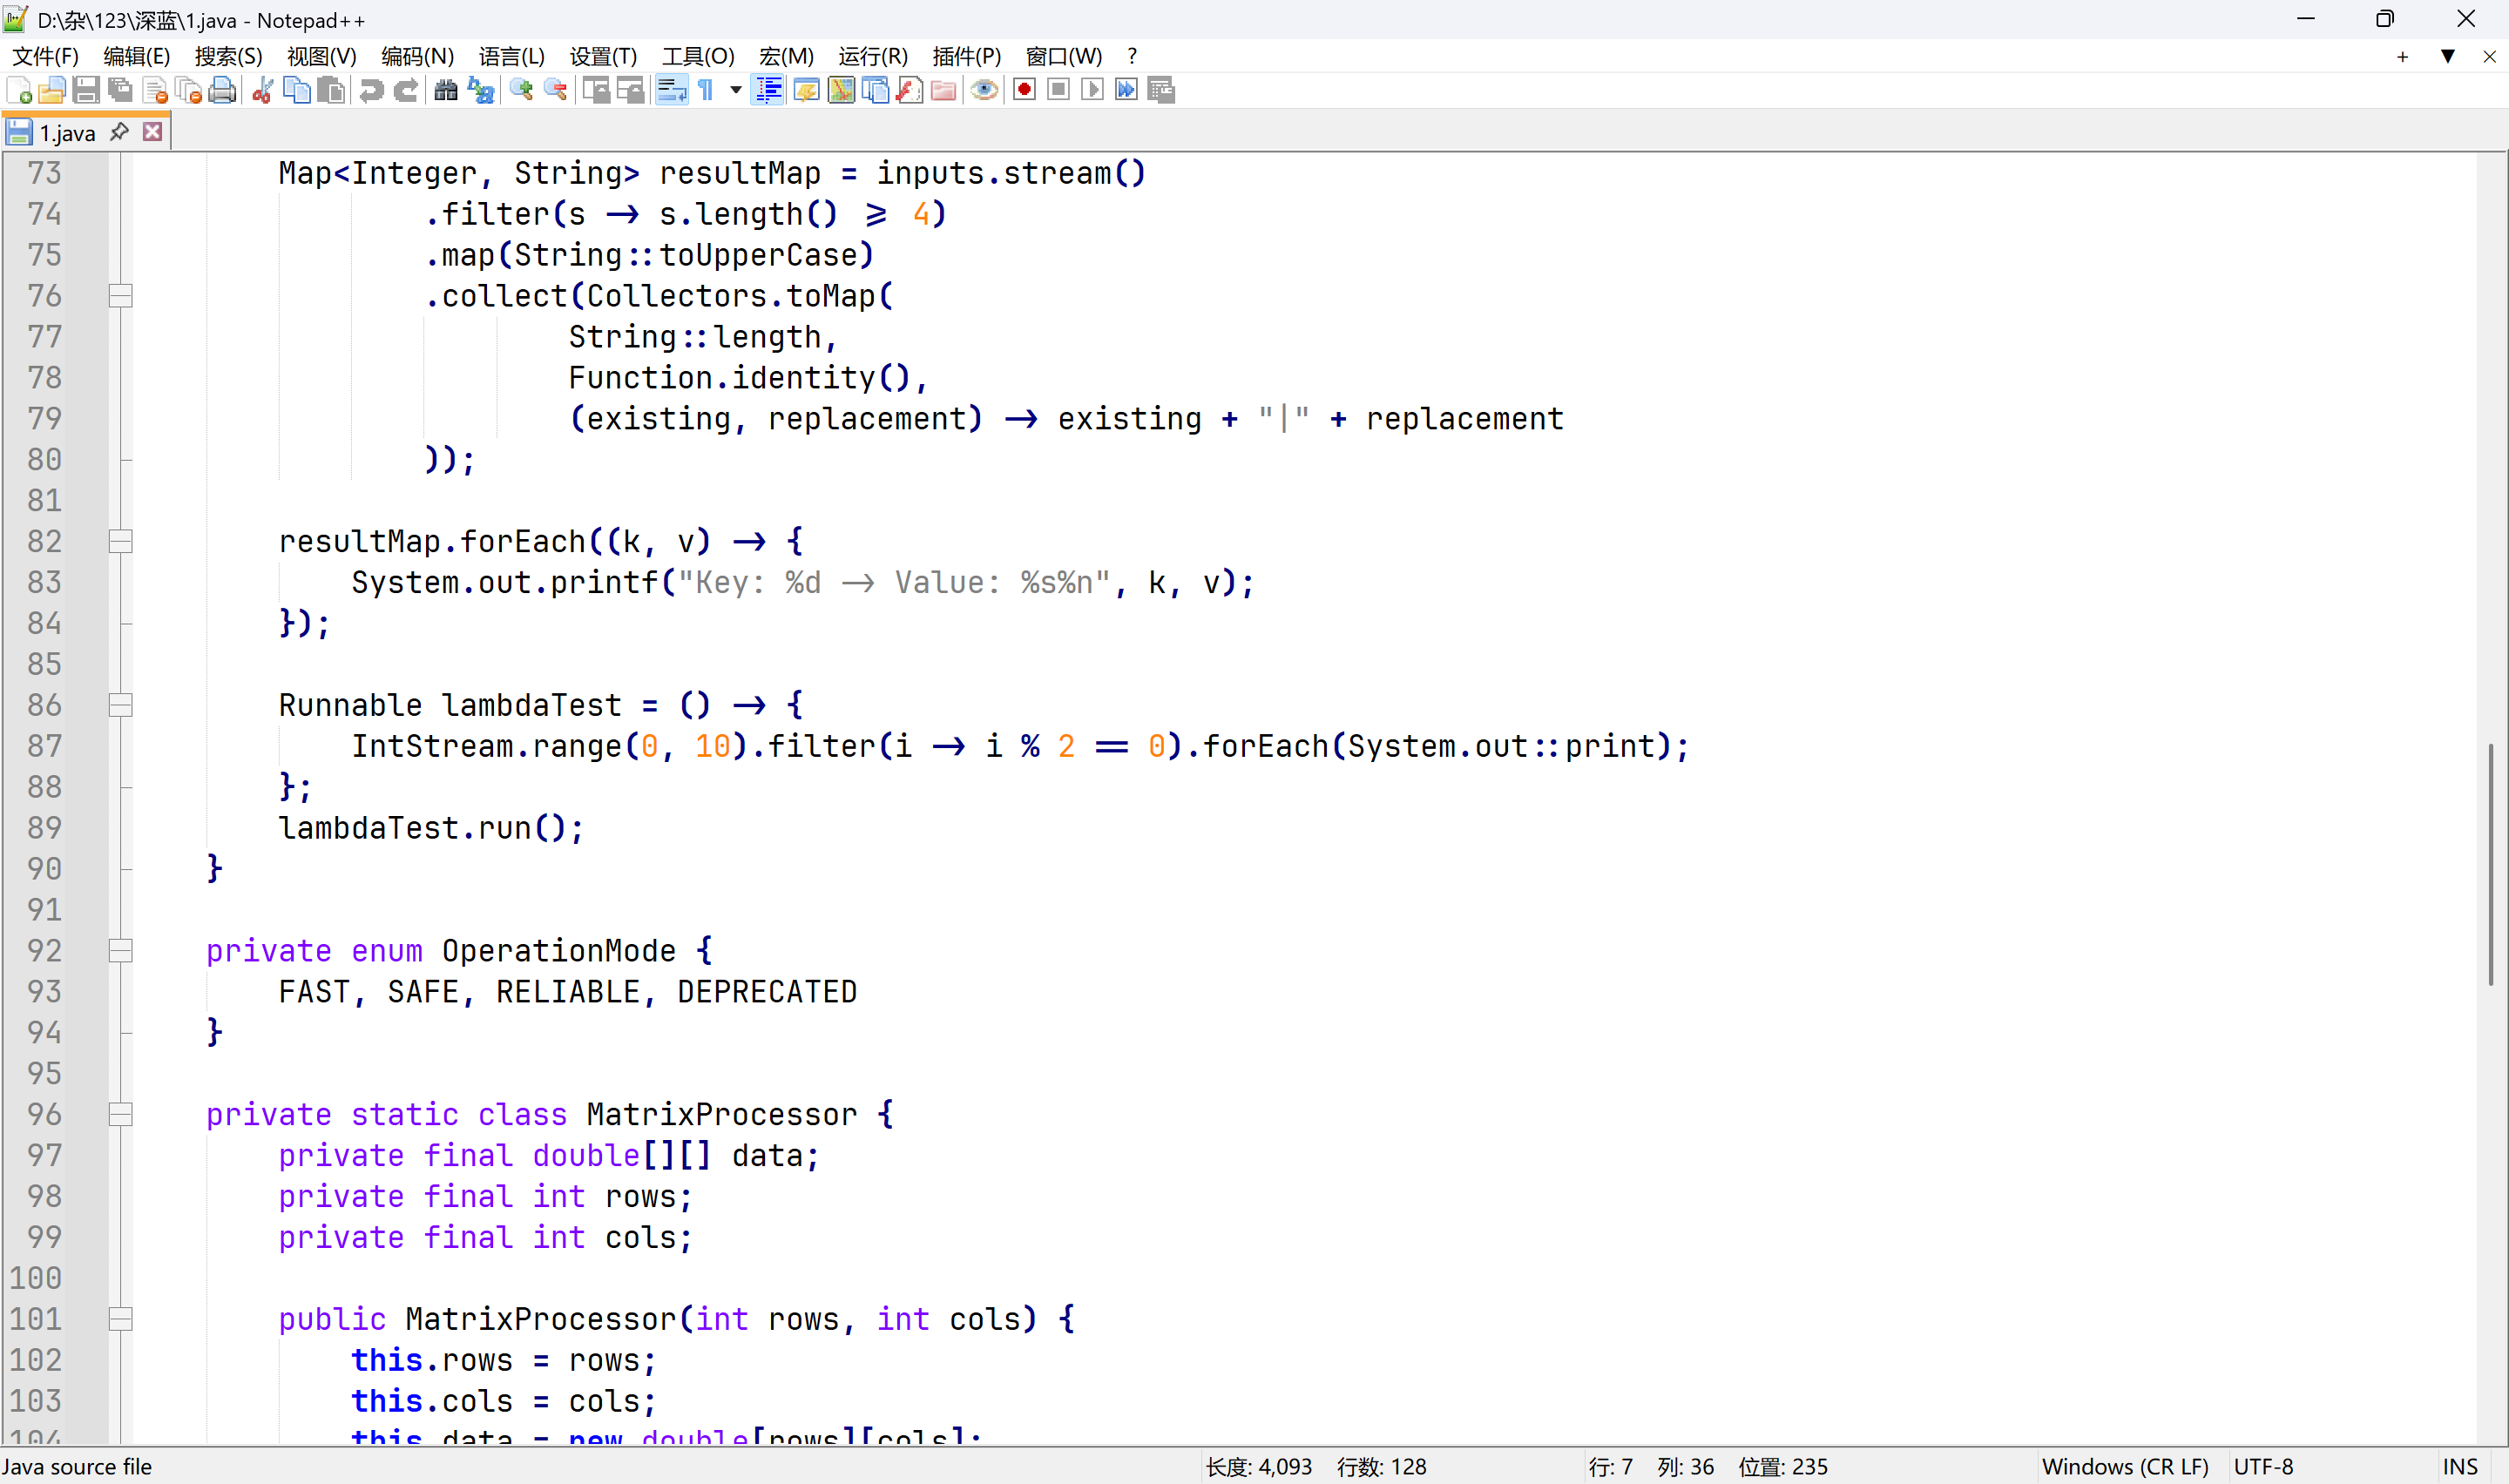Image resolution: width=2509 pixels, height=1484 pixels.
Task: Click the Undo arrow icon
Action: 371,90
